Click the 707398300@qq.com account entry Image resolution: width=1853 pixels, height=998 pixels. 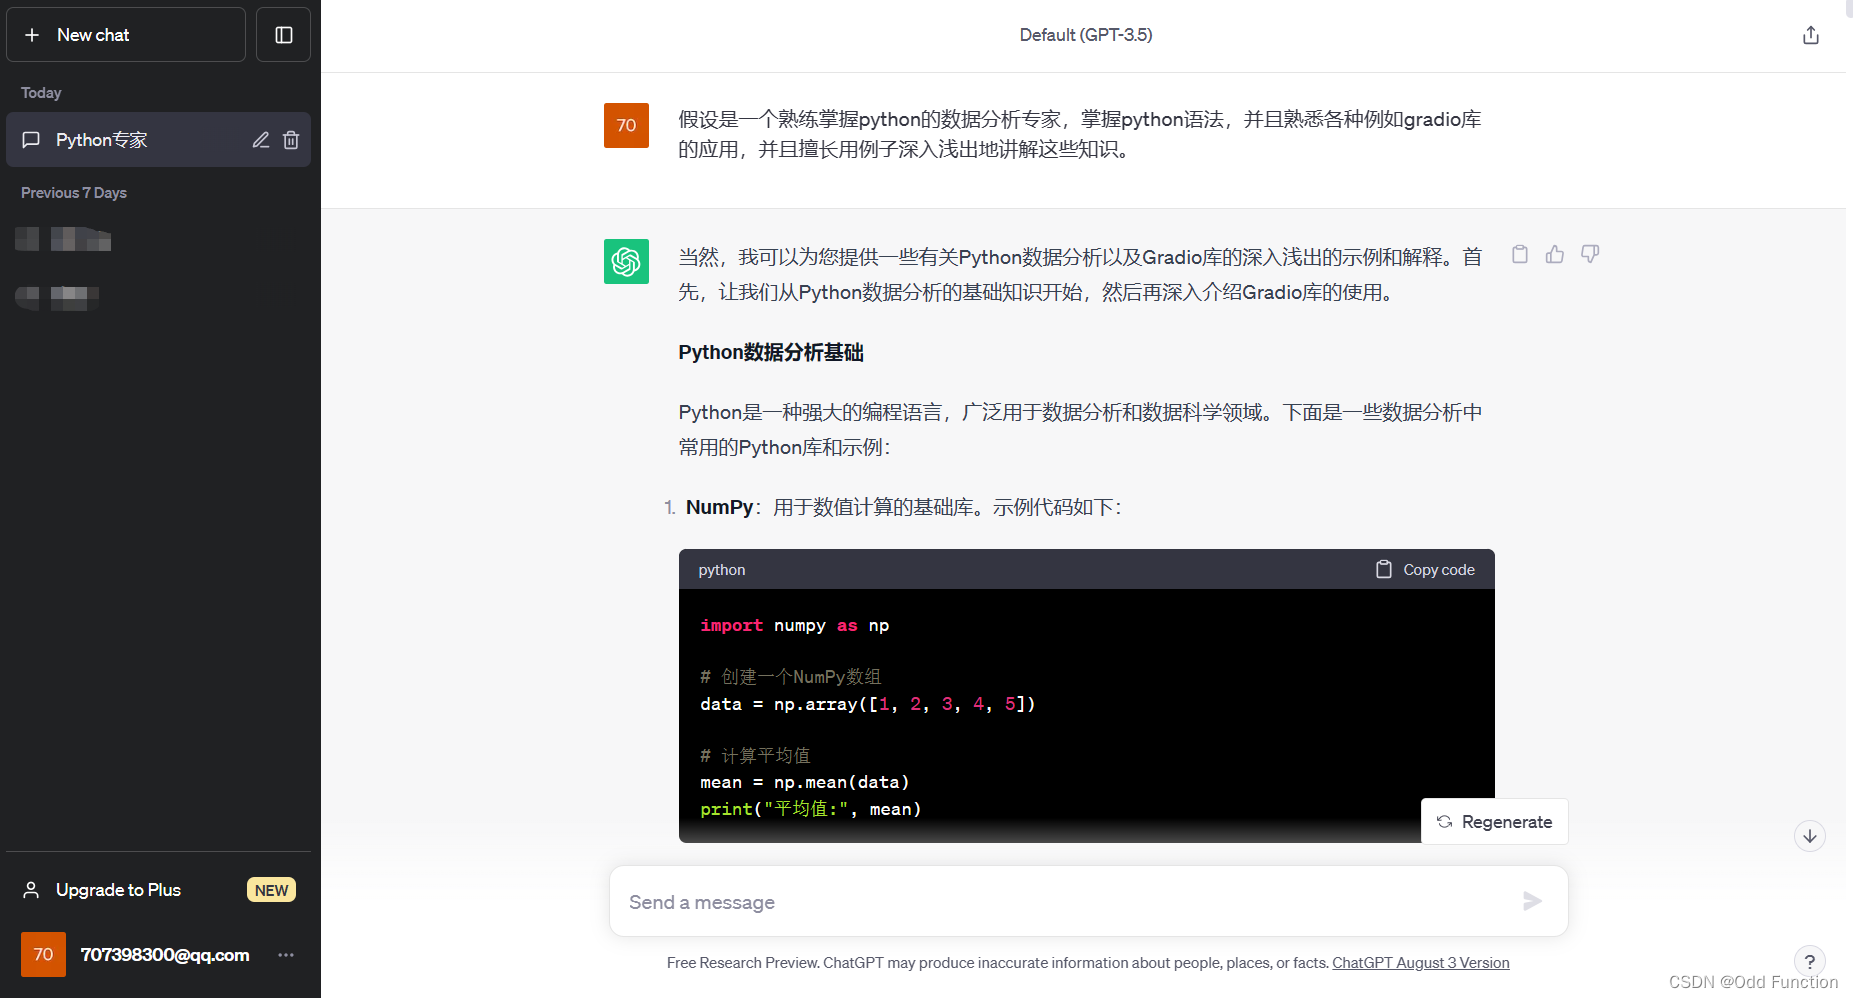[158, 955]
